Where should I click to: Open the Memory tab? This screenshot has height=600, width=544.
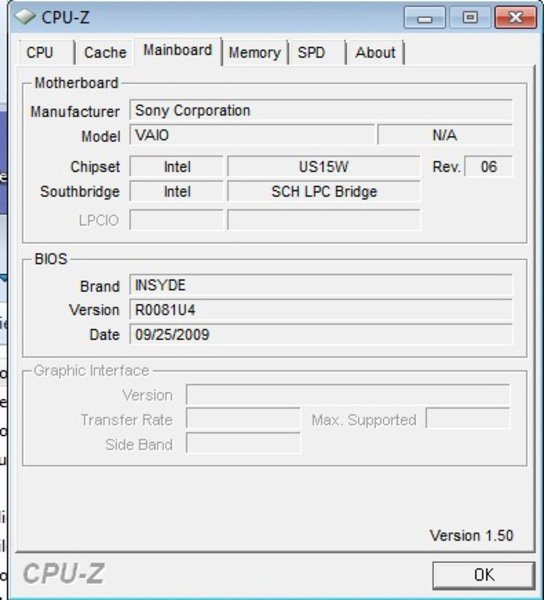pos(255,52)
